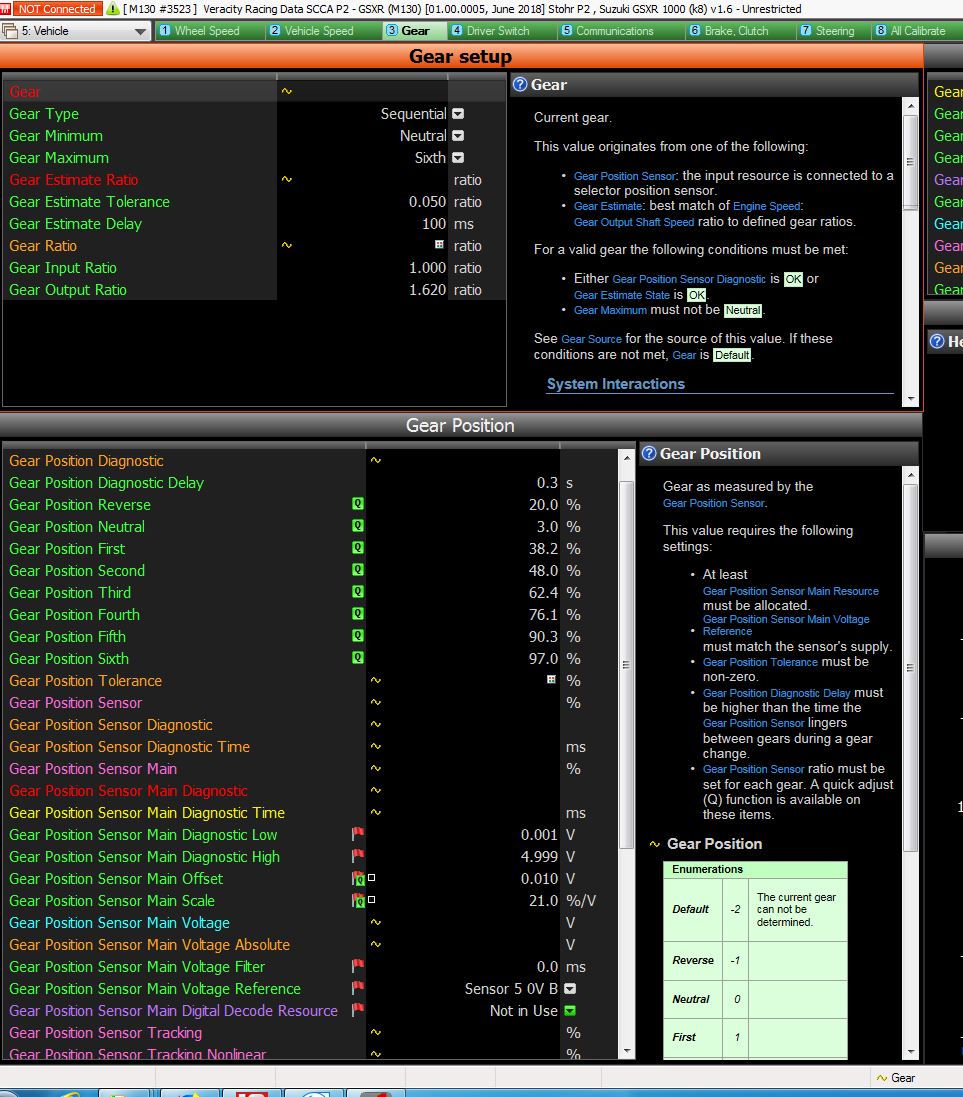The width and height of the screenshot is (963, 1097).
Task: Open the table icon in the Gear Ratio row
Action: [440, 245]
